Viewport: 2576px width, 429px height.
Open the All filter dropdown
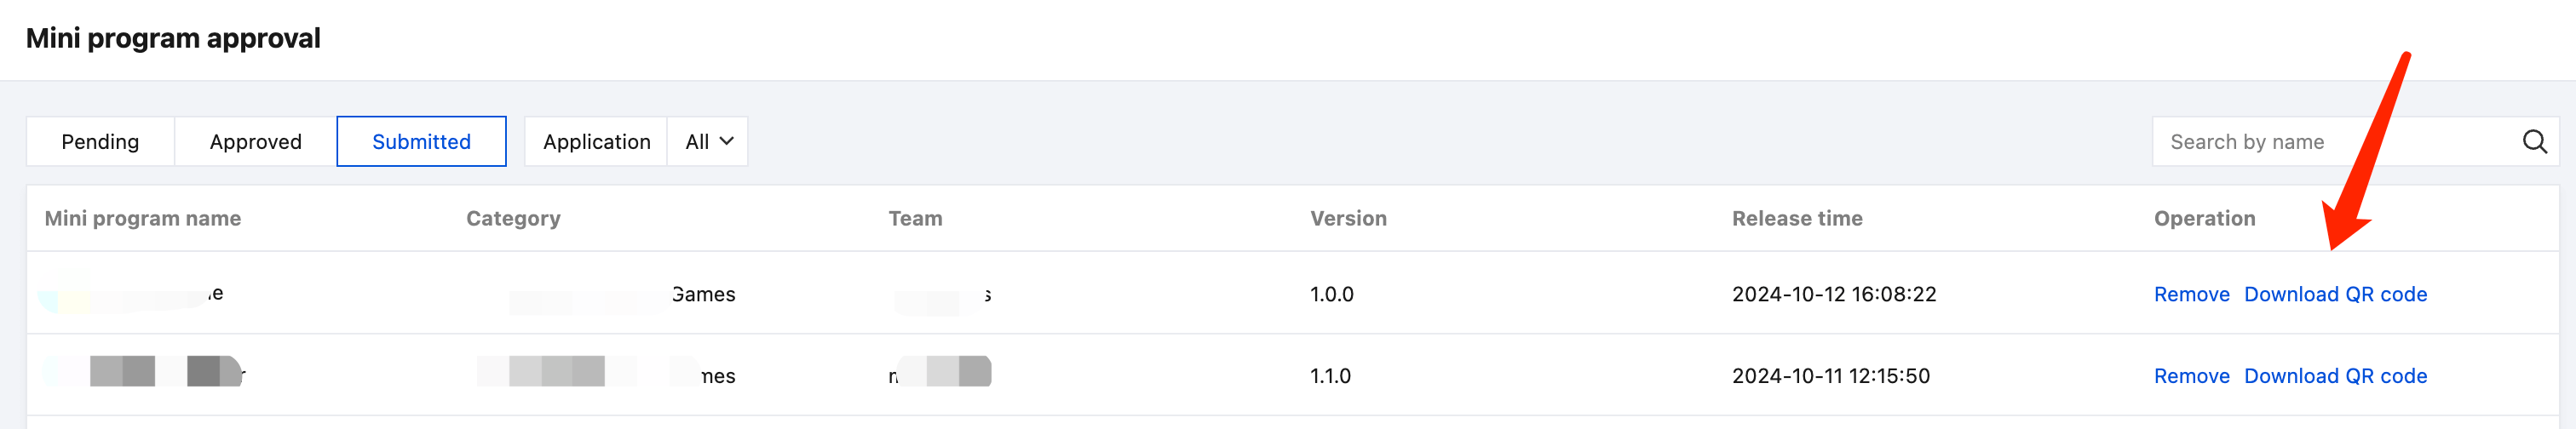point(708,142)
